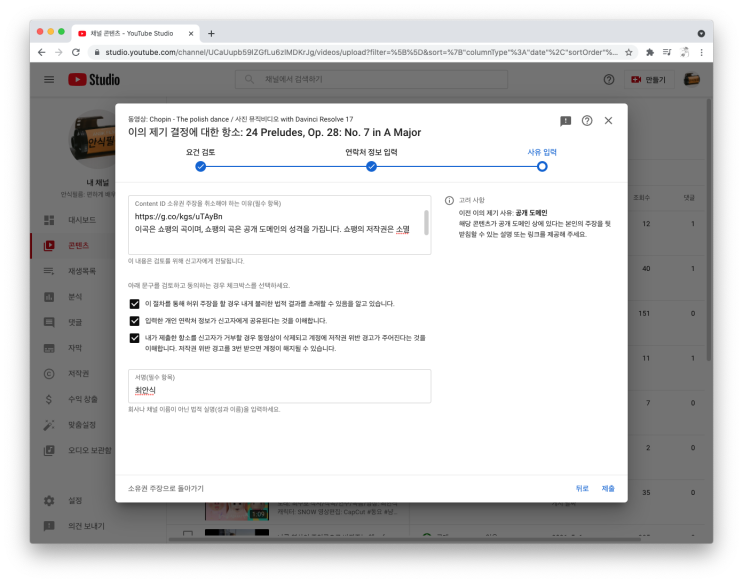Click the address bar URL
Screen dimensions: 743x583
point(361,52)
